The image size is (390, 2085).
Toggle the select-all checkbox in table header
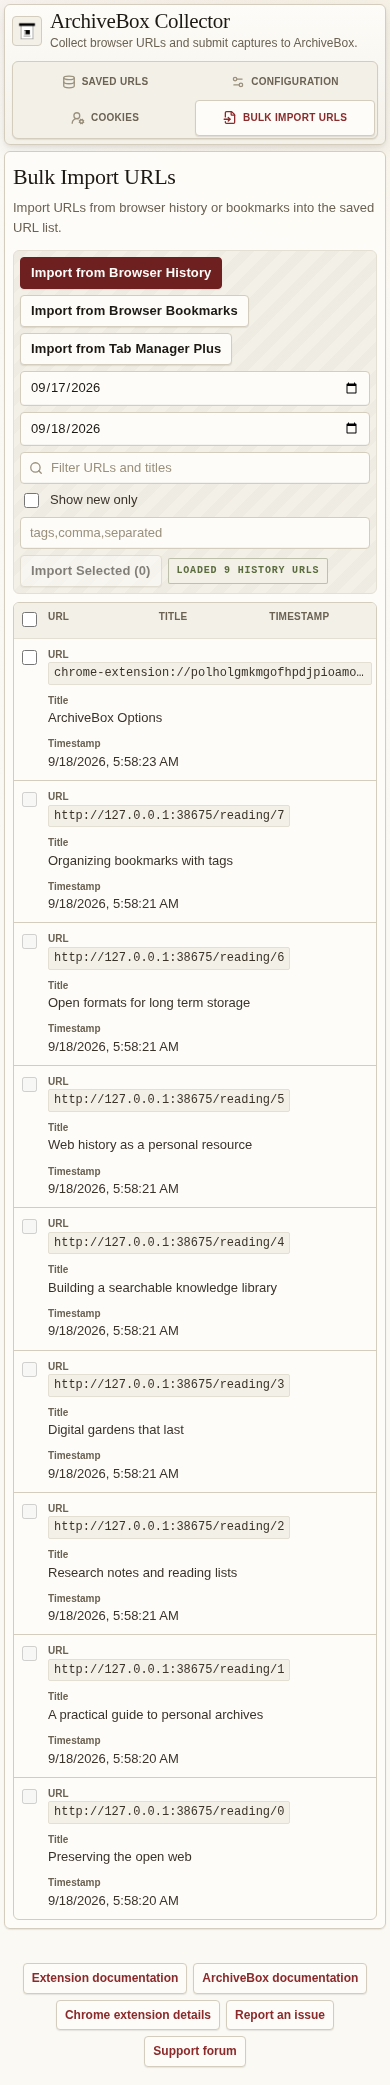pyautogui.click(x=30, y=619)
